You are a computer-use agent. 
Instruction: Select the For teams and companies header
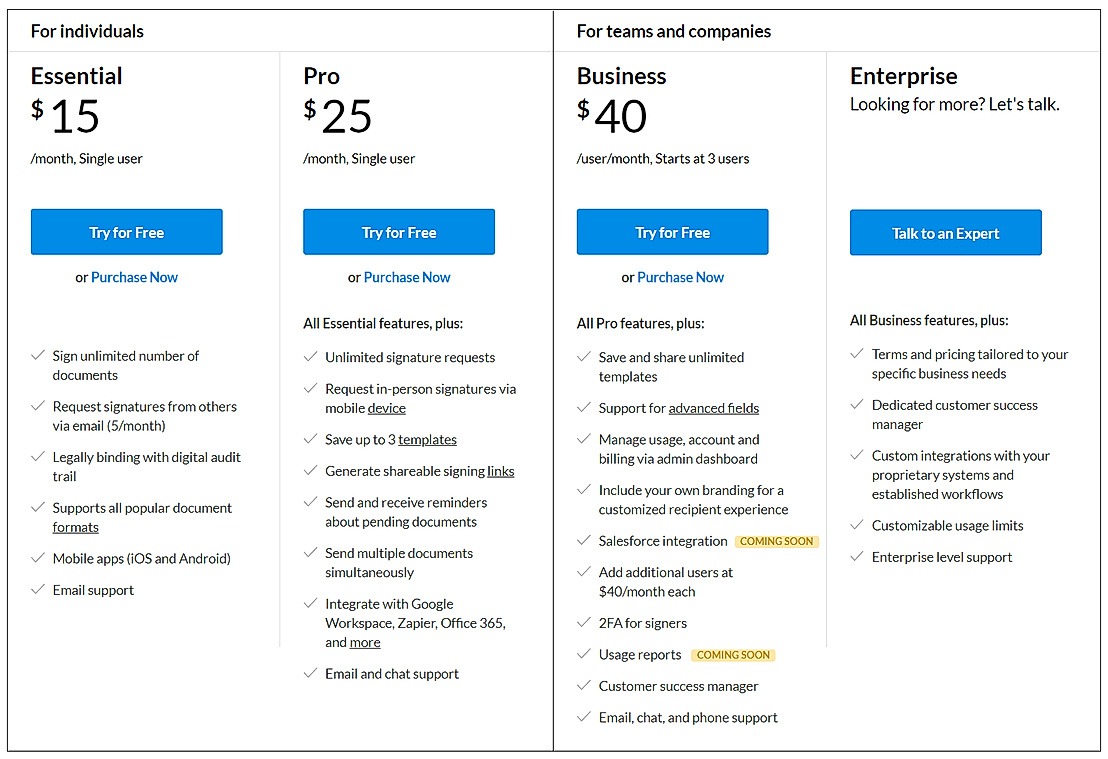pos(672,31)
